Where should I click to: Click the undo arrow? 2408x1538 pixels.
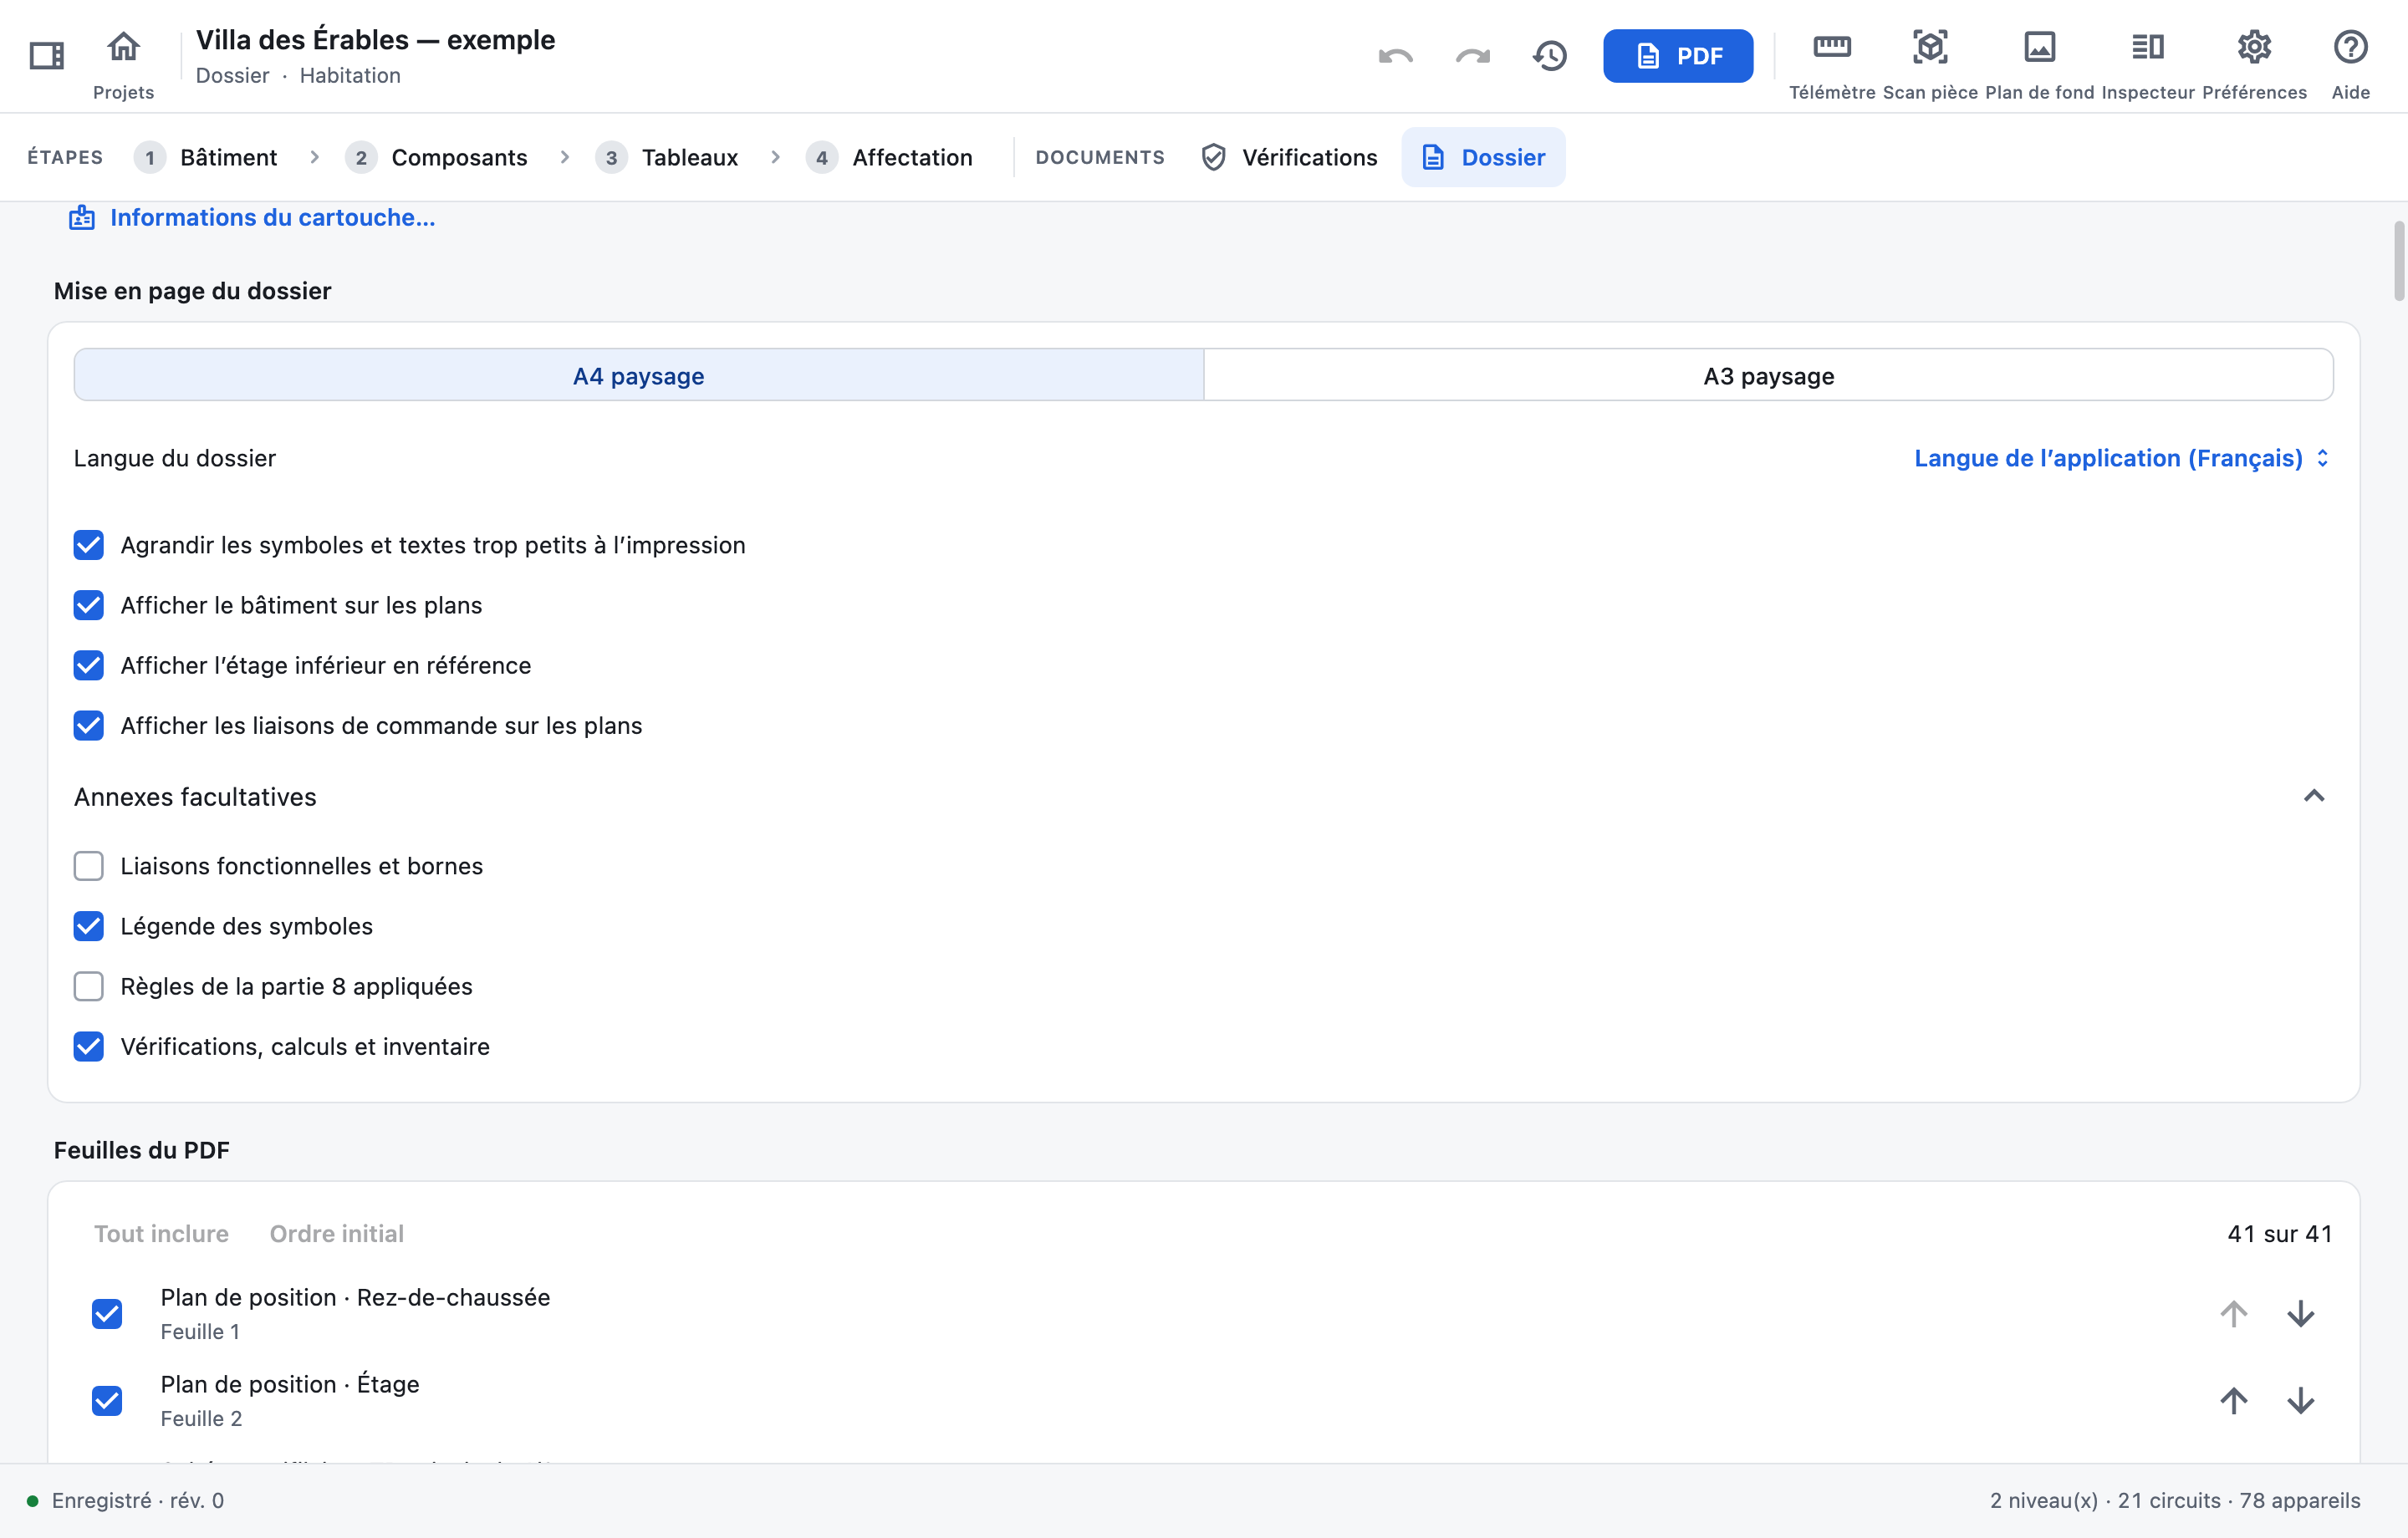pos(1395,56)
